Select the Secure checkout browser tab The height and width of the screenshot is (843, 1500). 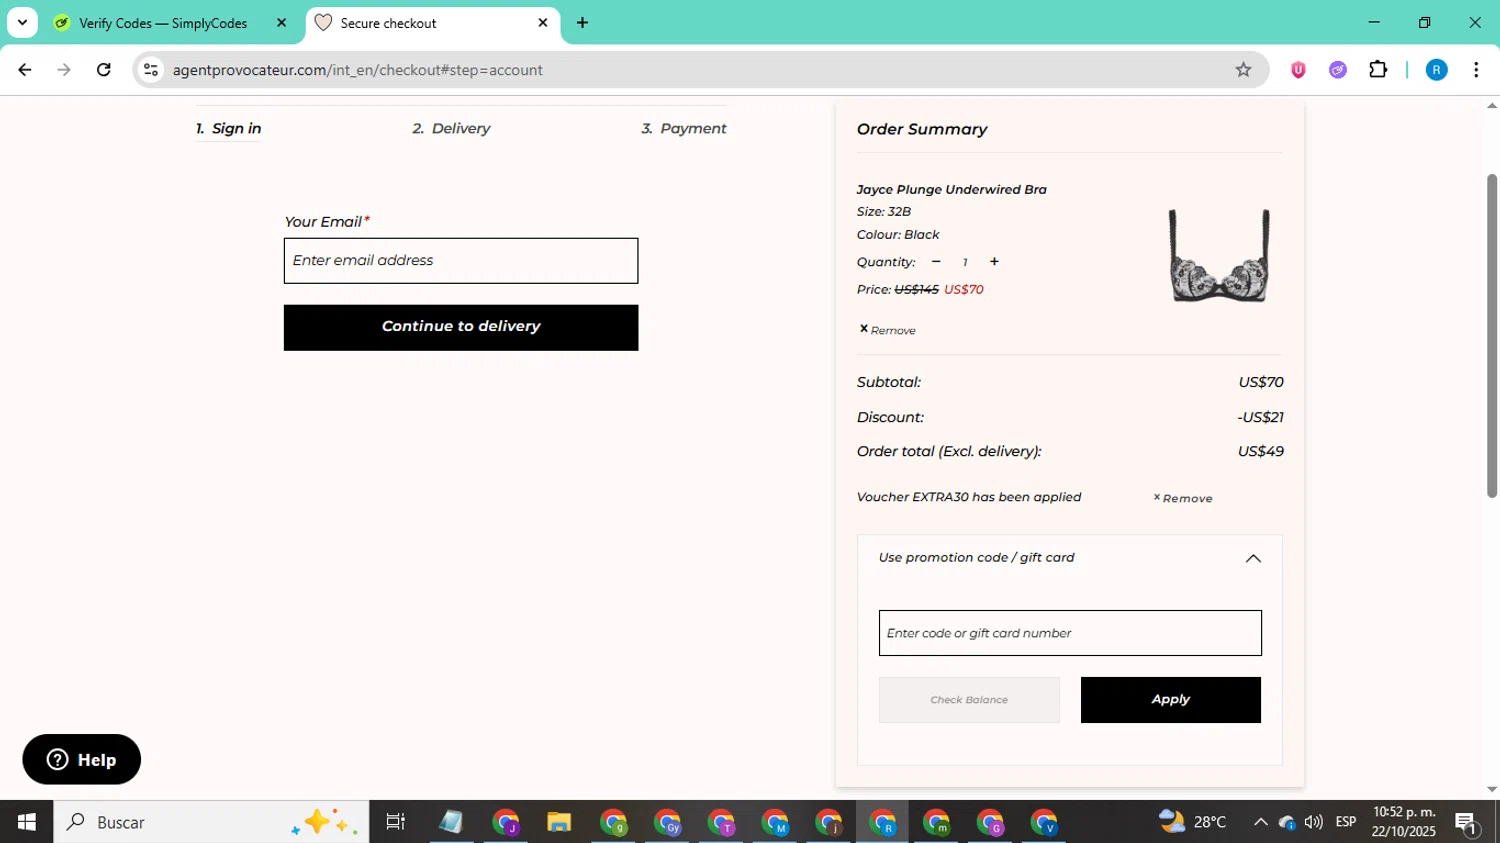(432, 23)
